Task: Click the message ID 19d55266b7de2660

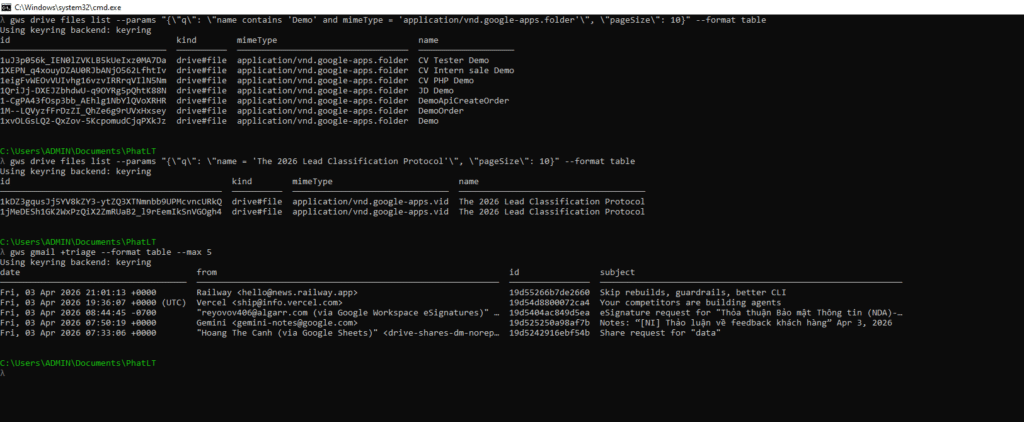Action: [x=549, y=292]
